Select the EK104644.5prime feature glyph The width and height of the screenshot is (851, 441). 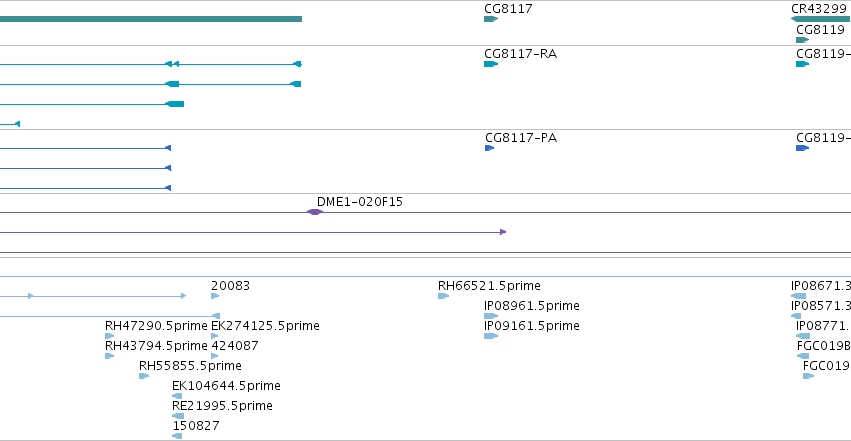tap(177, 396)
